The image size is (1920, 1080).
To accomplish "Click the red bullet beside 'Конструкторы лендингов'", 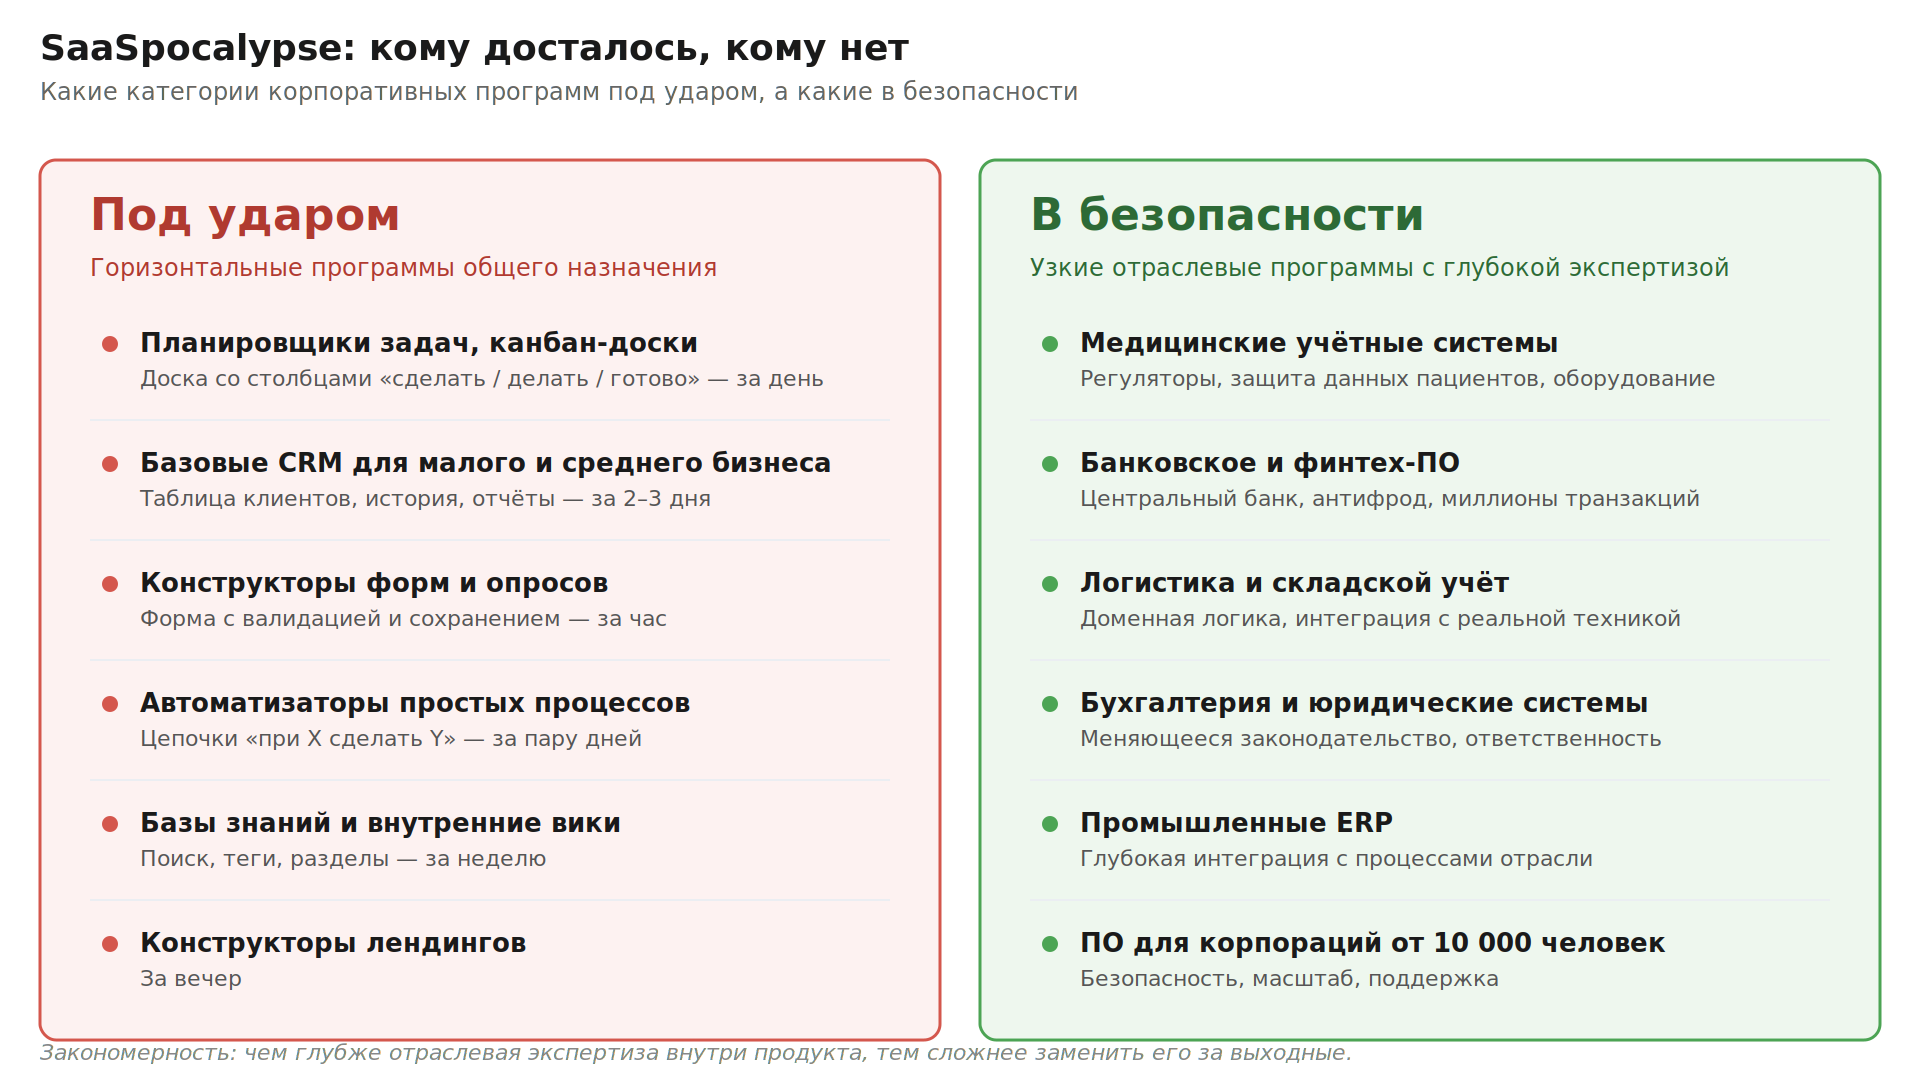I will click(110, 944).
